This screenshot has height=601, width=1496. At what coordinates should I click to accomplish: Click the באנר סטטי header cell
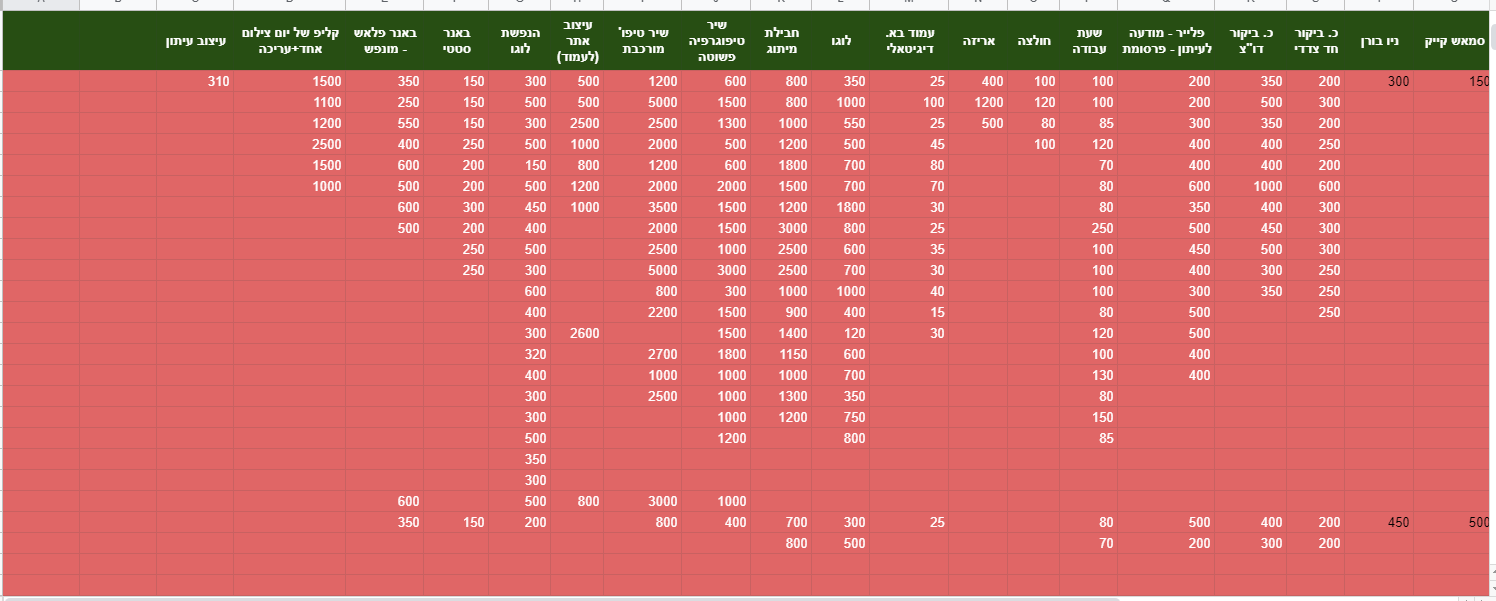click(456, 41)
